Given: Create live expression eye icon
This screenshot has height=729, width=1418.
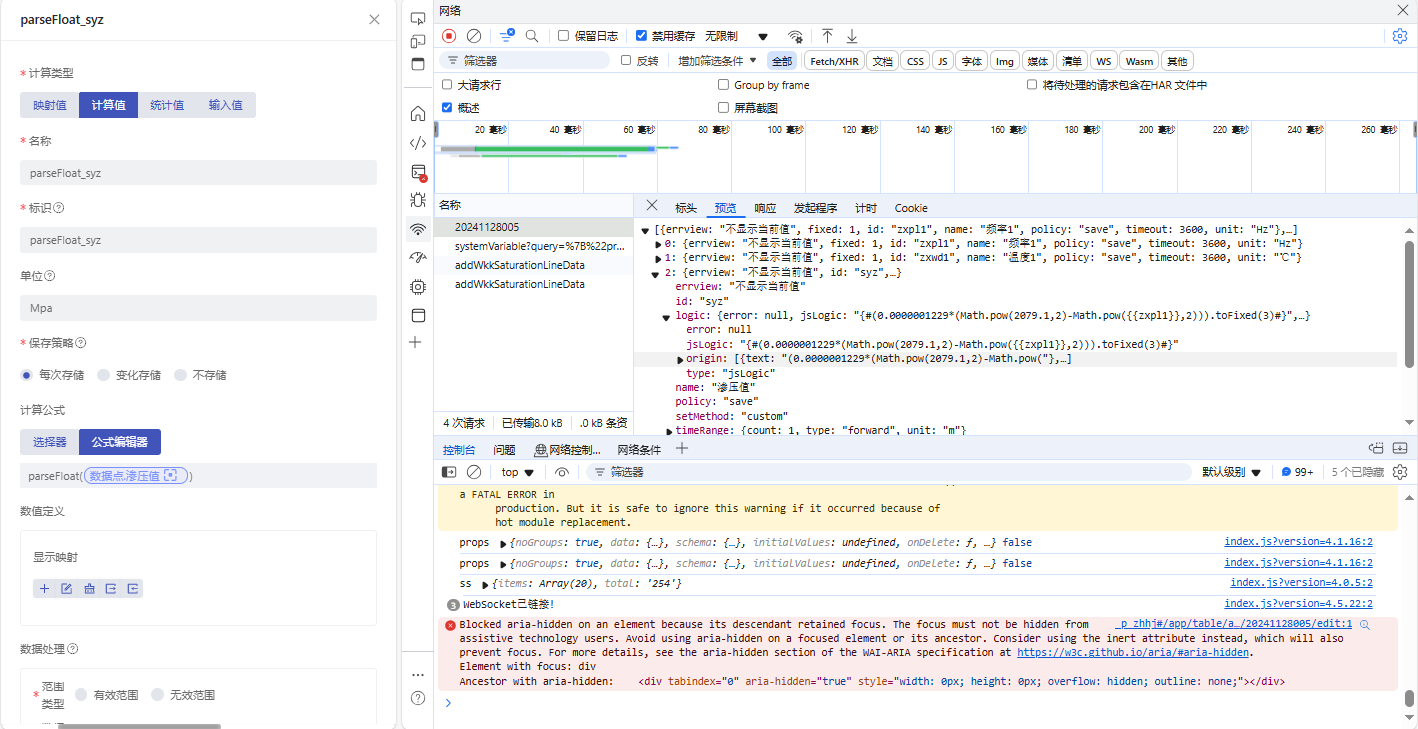Looking at the screenshot, I should pyautogui.click(x=562, y=472).
